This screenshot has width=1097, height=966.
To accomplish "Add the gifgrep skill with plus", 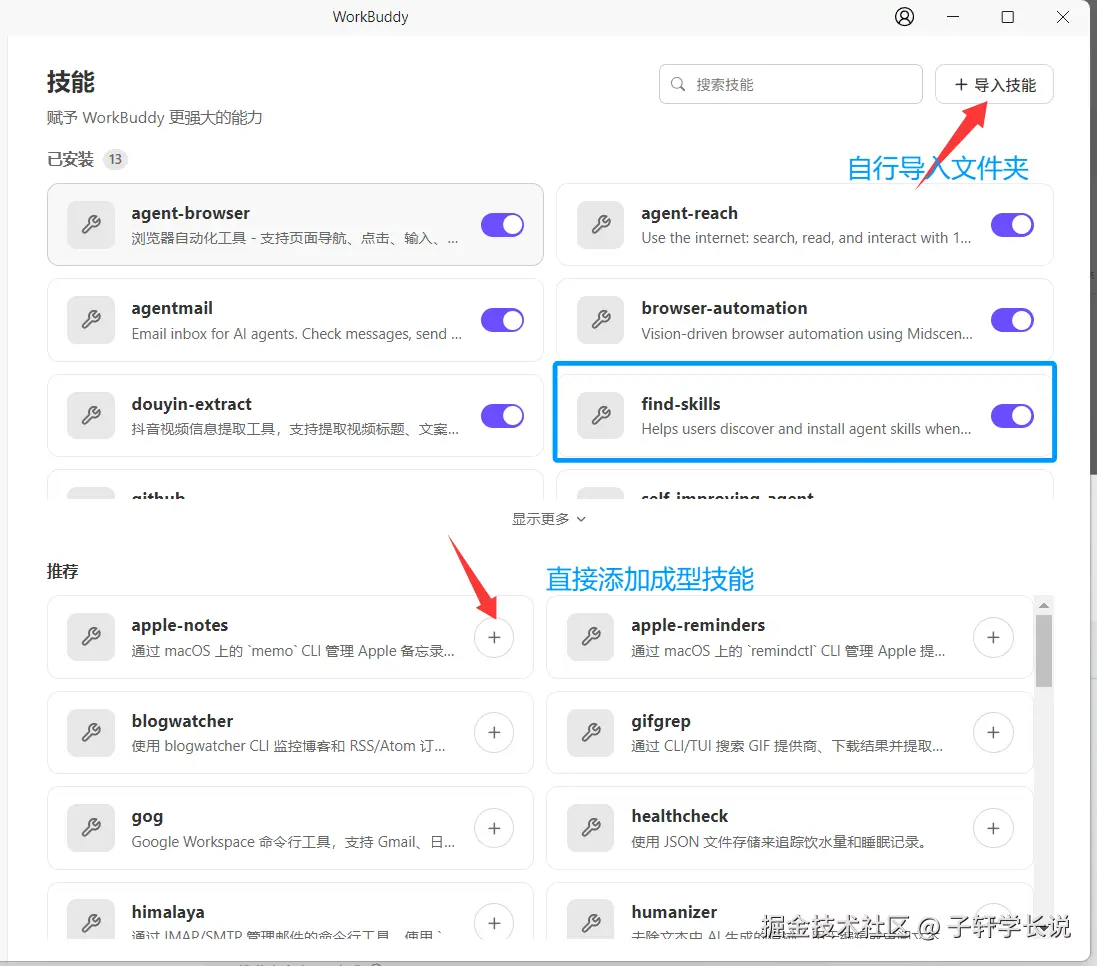I will [993, 732].
